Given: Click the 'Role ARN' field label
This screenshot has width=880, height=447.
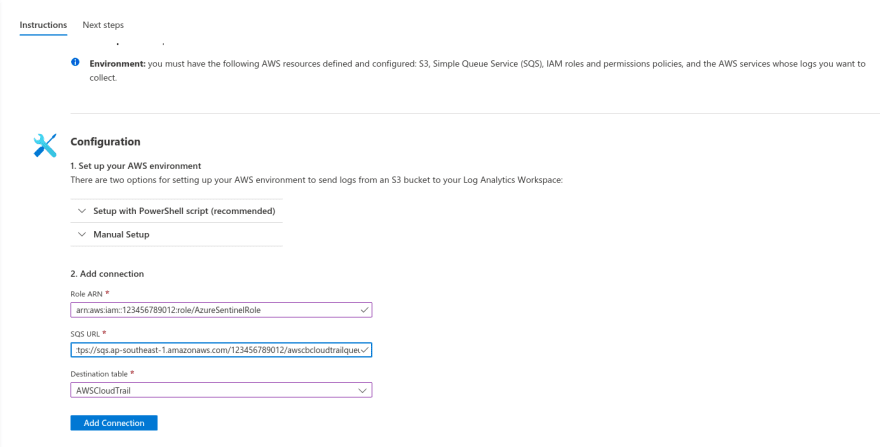Looking at the screenshot, I should coord(87,294).
